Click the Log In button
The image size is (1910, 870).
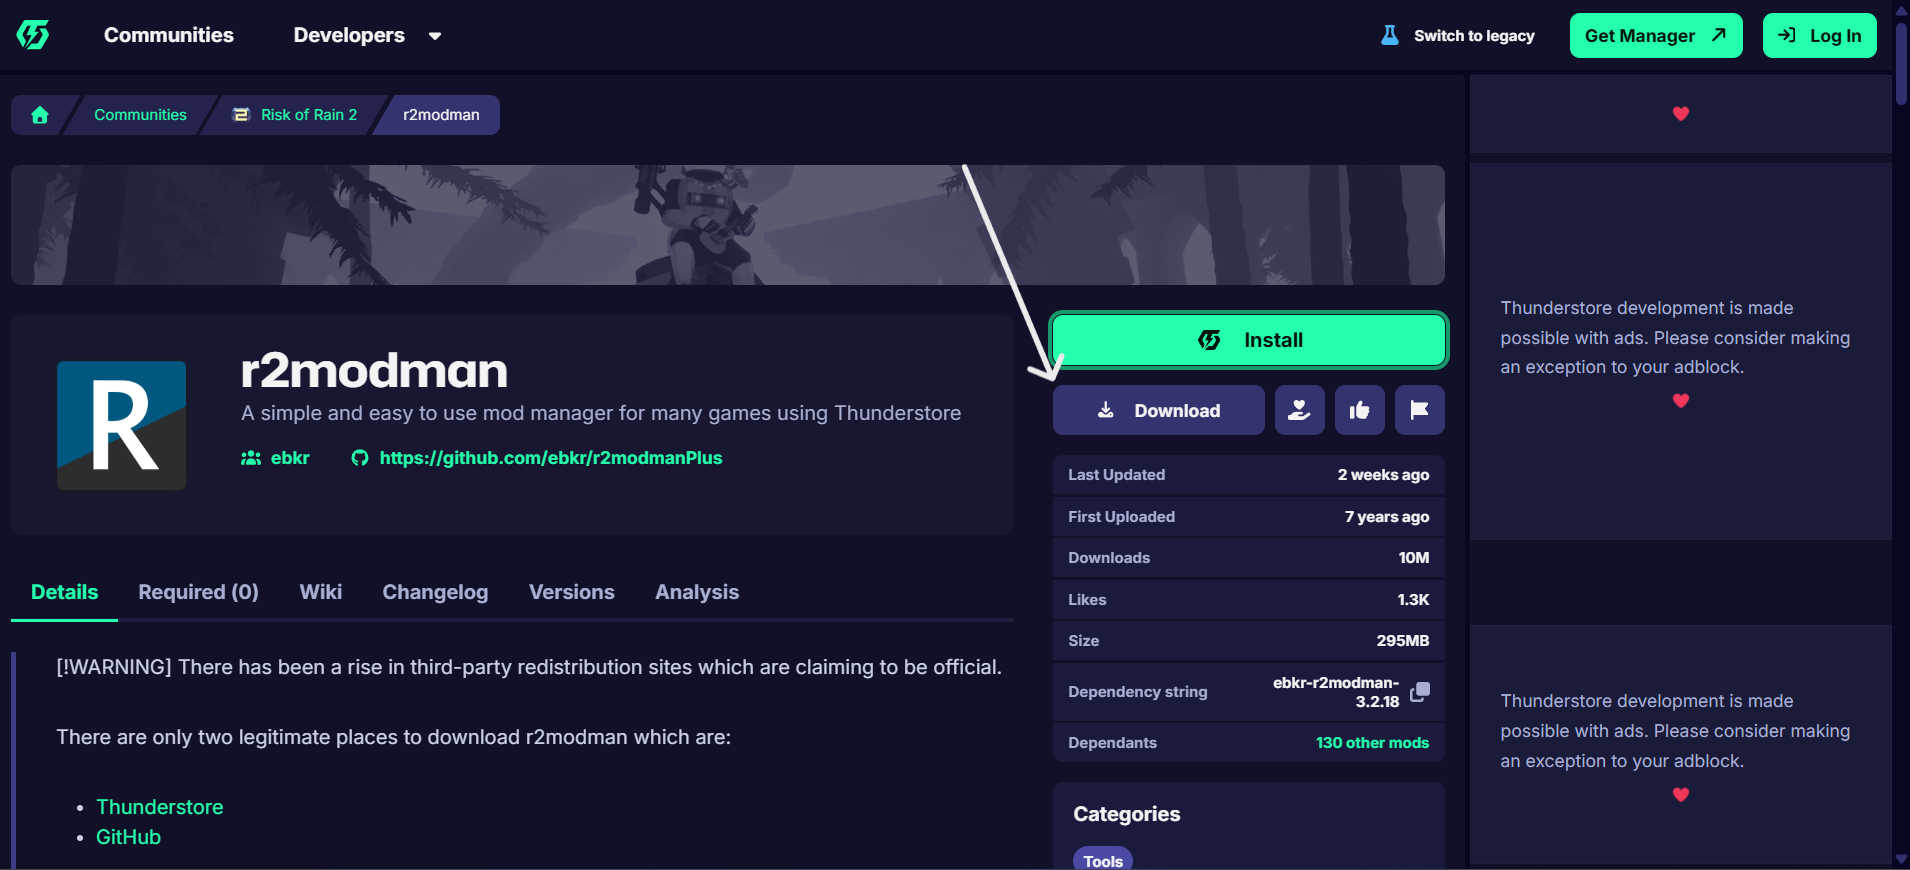pyautogui.click(x=1820, y=36)
